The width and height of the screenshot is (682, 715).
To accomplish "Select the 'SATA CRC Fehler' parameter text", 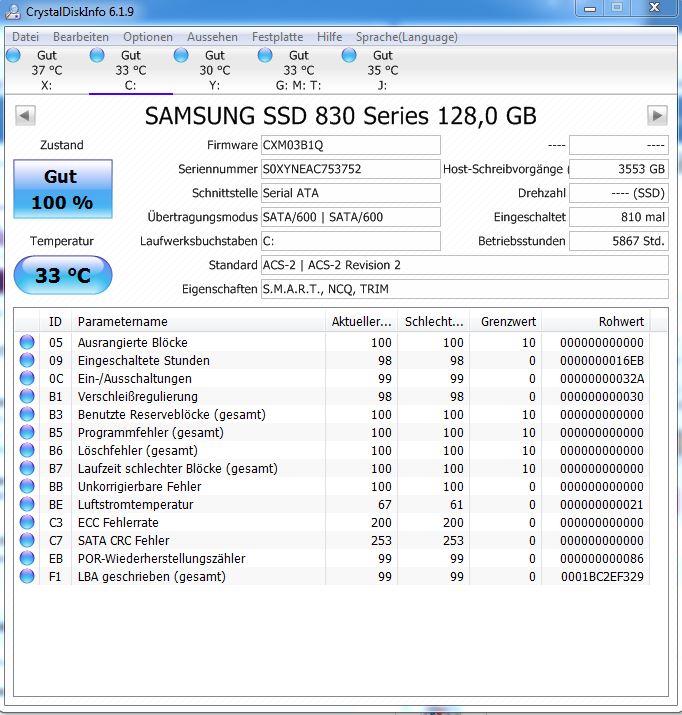I will point(124,540).
